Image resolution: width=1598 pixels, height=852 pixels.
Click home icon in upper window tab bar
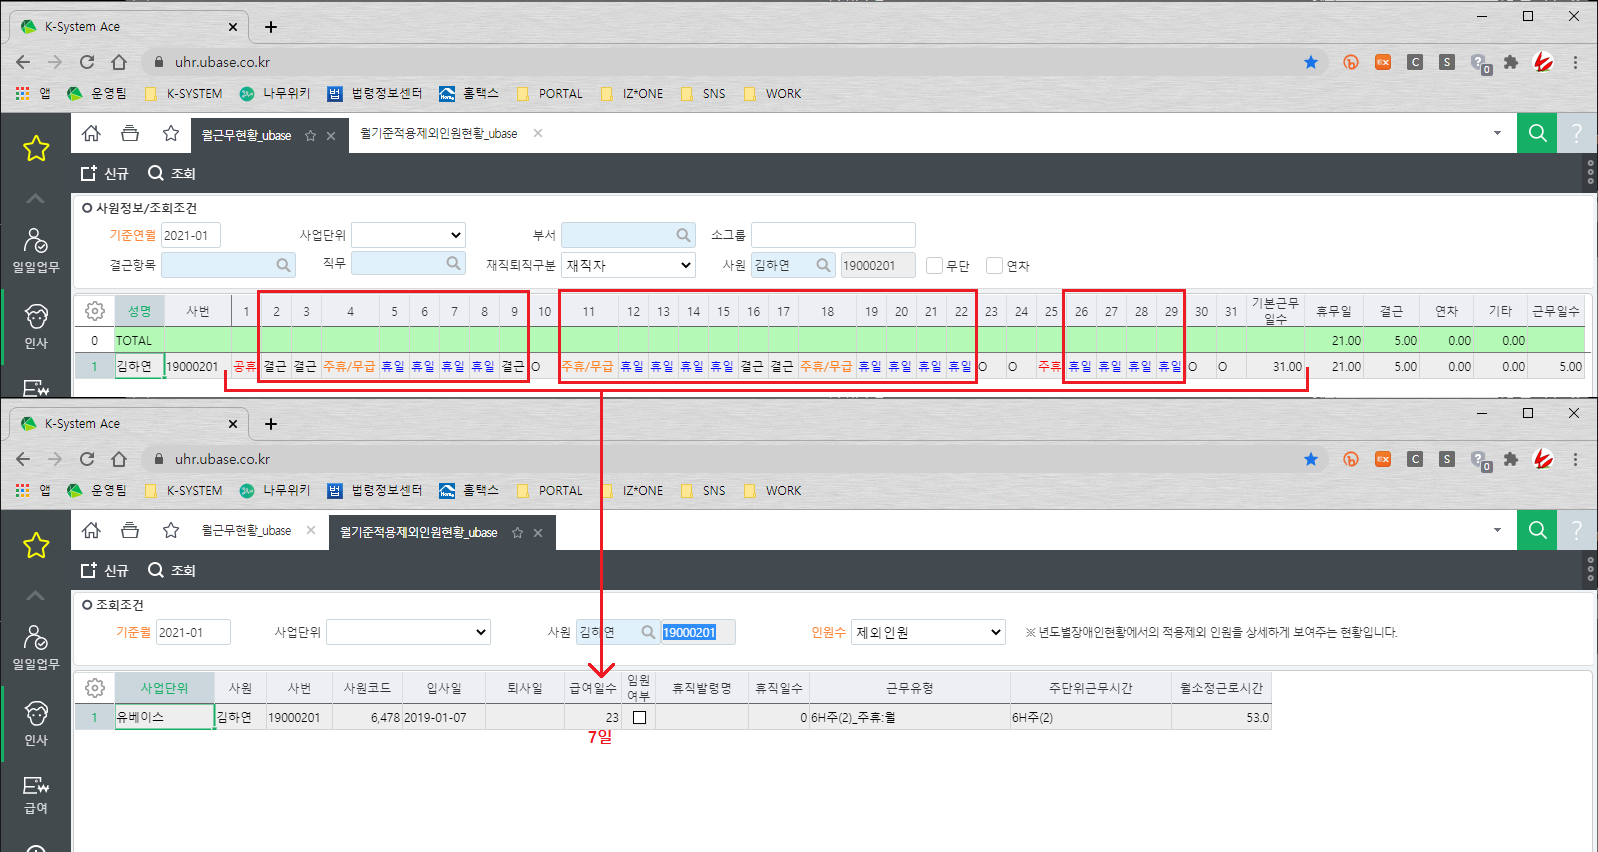pos(91,133)
